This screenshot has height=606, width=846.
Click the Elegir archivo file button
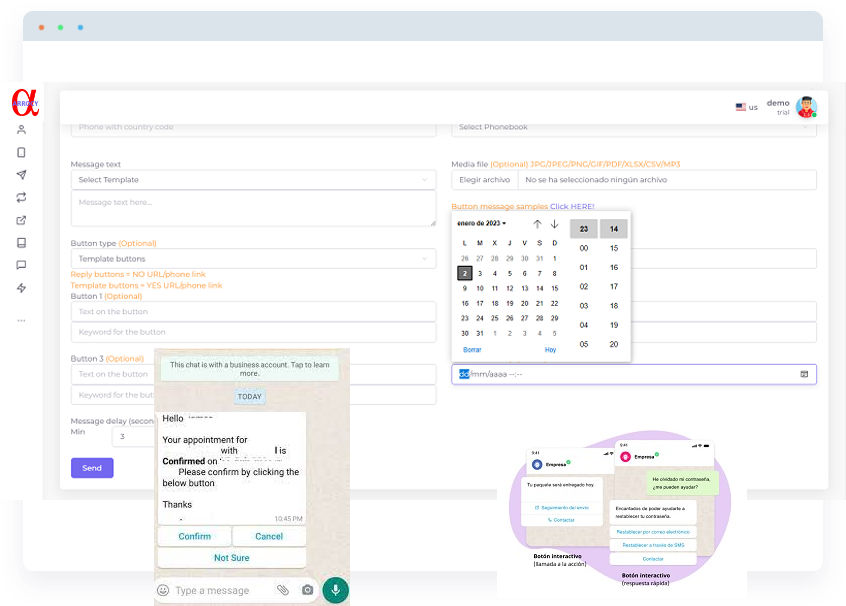point(484,180)
